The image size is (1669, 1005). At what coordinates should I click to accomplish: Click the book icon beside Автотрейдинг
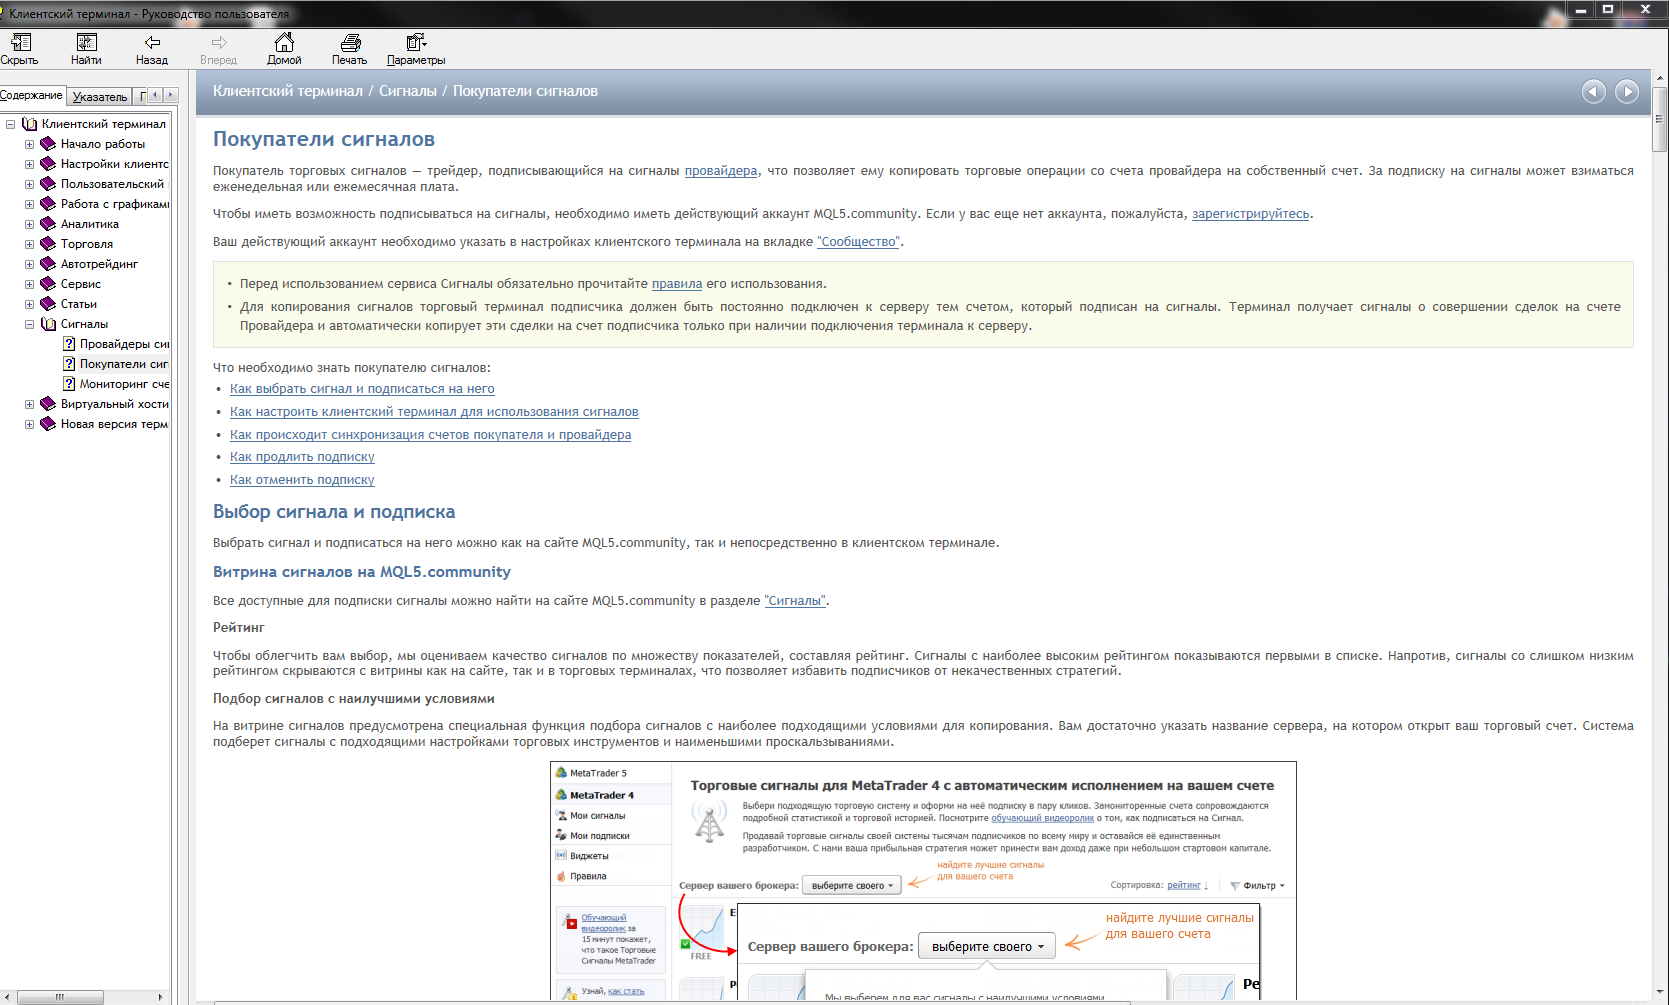[47, 264]
